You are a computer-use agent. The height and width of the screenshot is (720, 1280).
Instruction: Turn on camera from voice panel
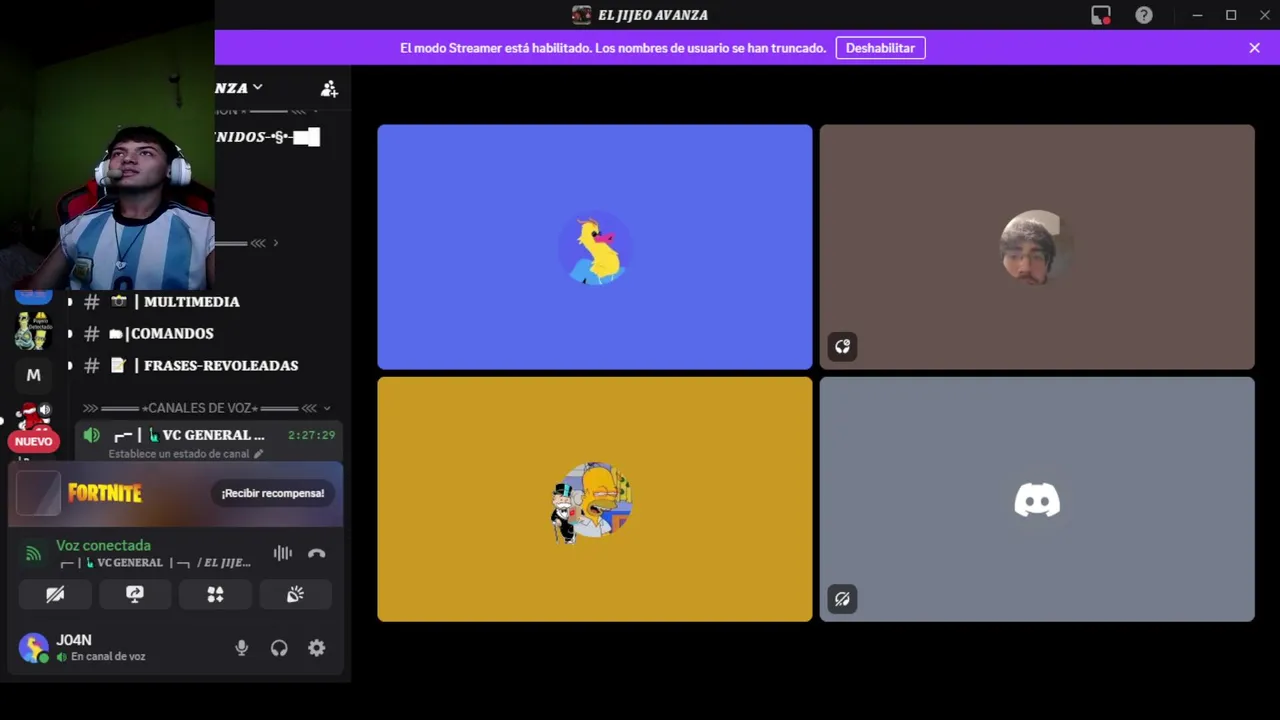tap(55, 595)
